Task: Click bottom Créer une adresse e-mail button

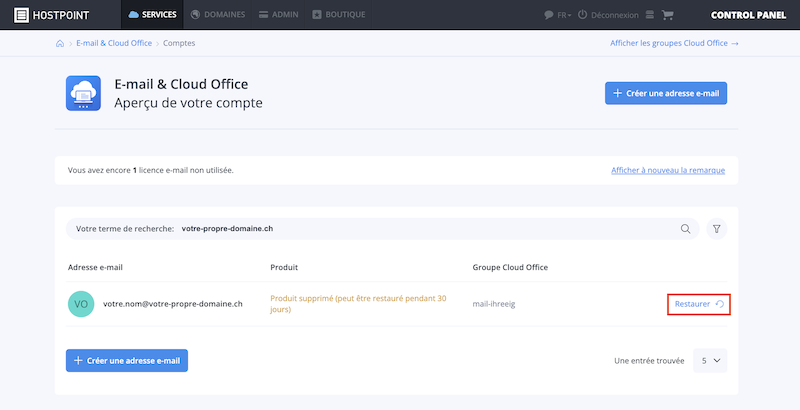Action: coord(127,361)
